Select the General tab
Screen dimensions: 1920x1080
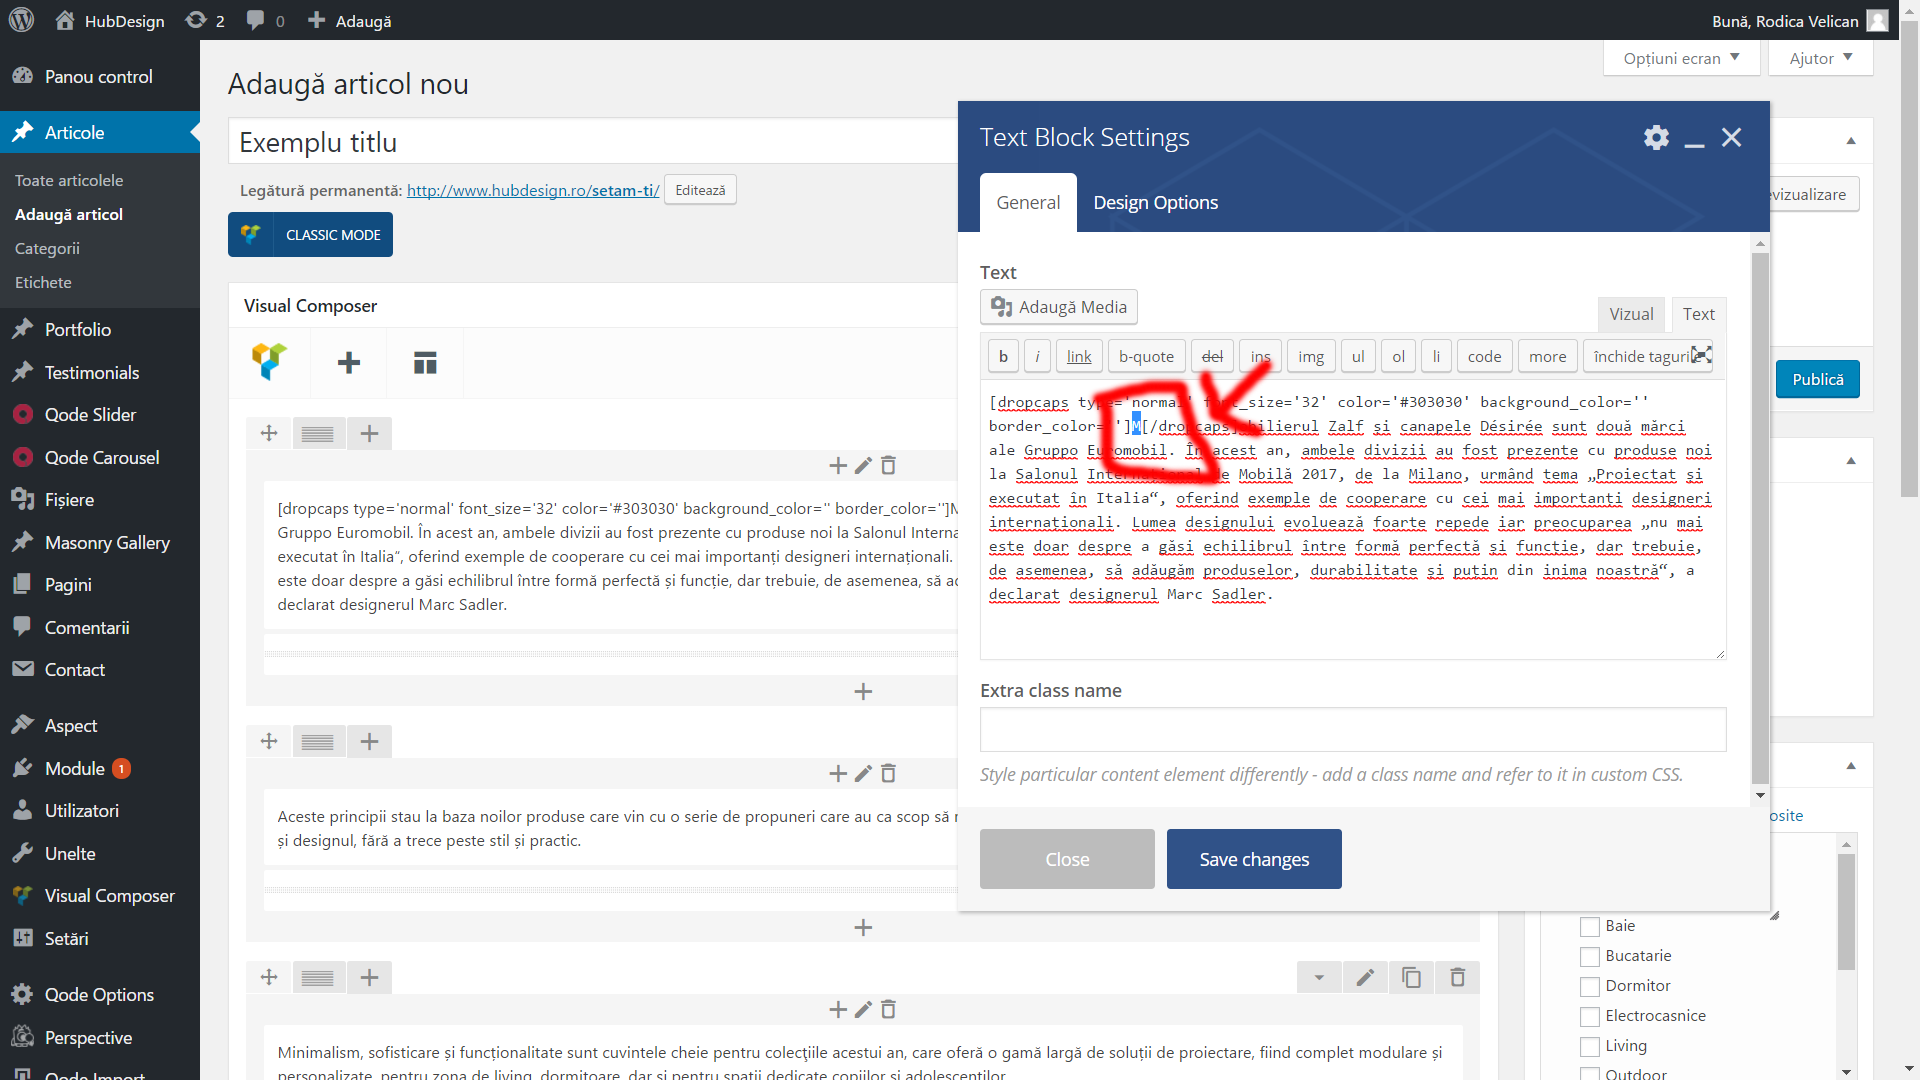[1028, 202]
